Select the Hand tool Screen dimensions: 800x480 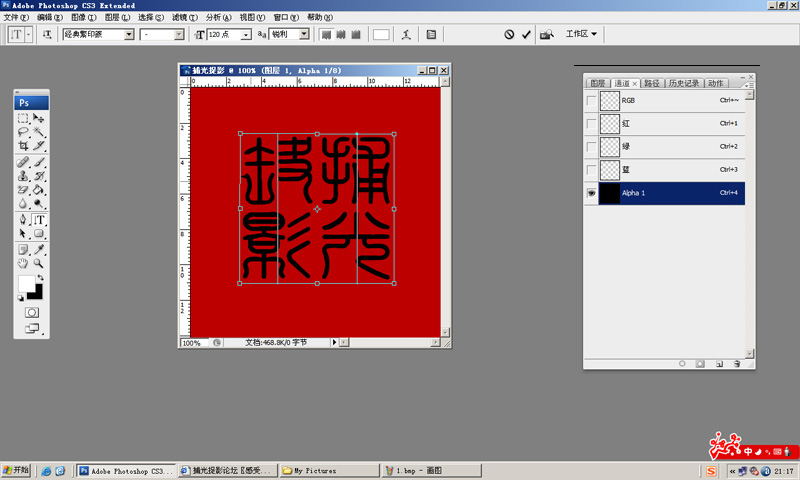[x=23, y=263]
